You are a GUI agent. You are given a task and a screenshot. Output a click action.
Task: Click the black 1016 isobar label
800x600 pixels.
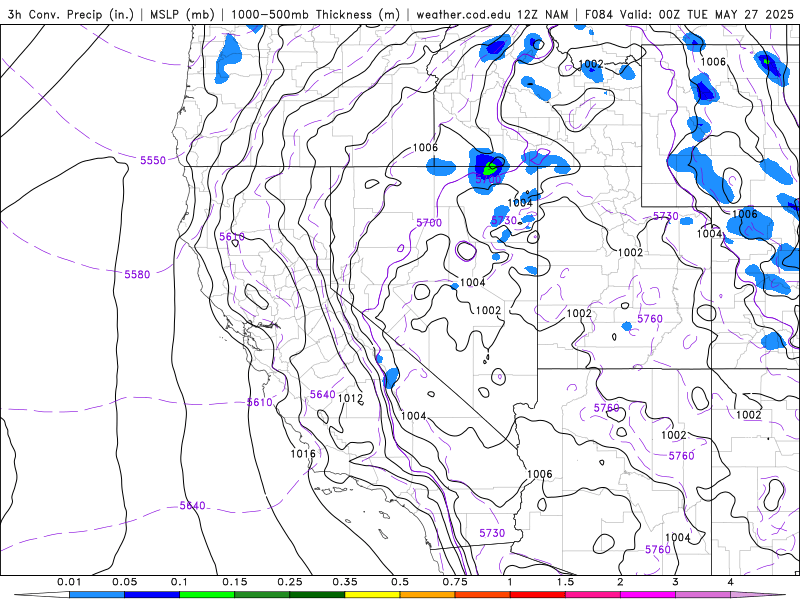[x=303, y=453]
